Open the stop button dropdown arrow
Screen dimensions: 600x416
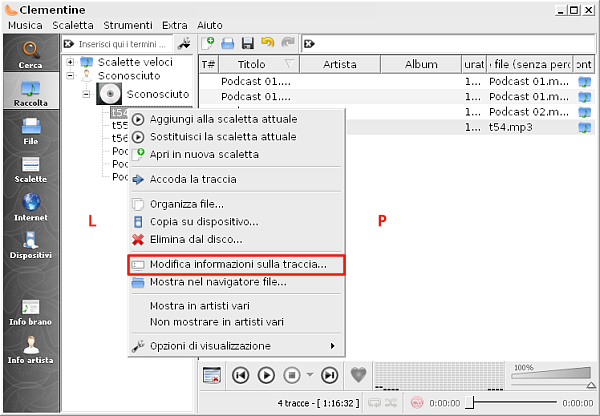[310, 375]
